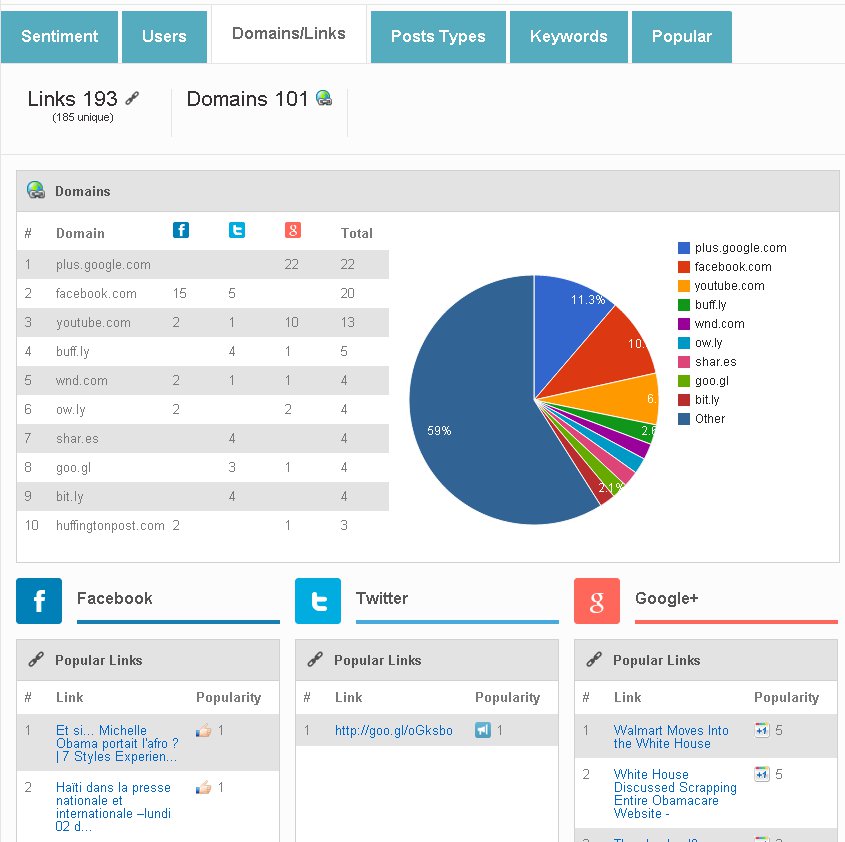Open the Sentiment tab
This screenshot has height=842, width=845.
tap(59, 37)
